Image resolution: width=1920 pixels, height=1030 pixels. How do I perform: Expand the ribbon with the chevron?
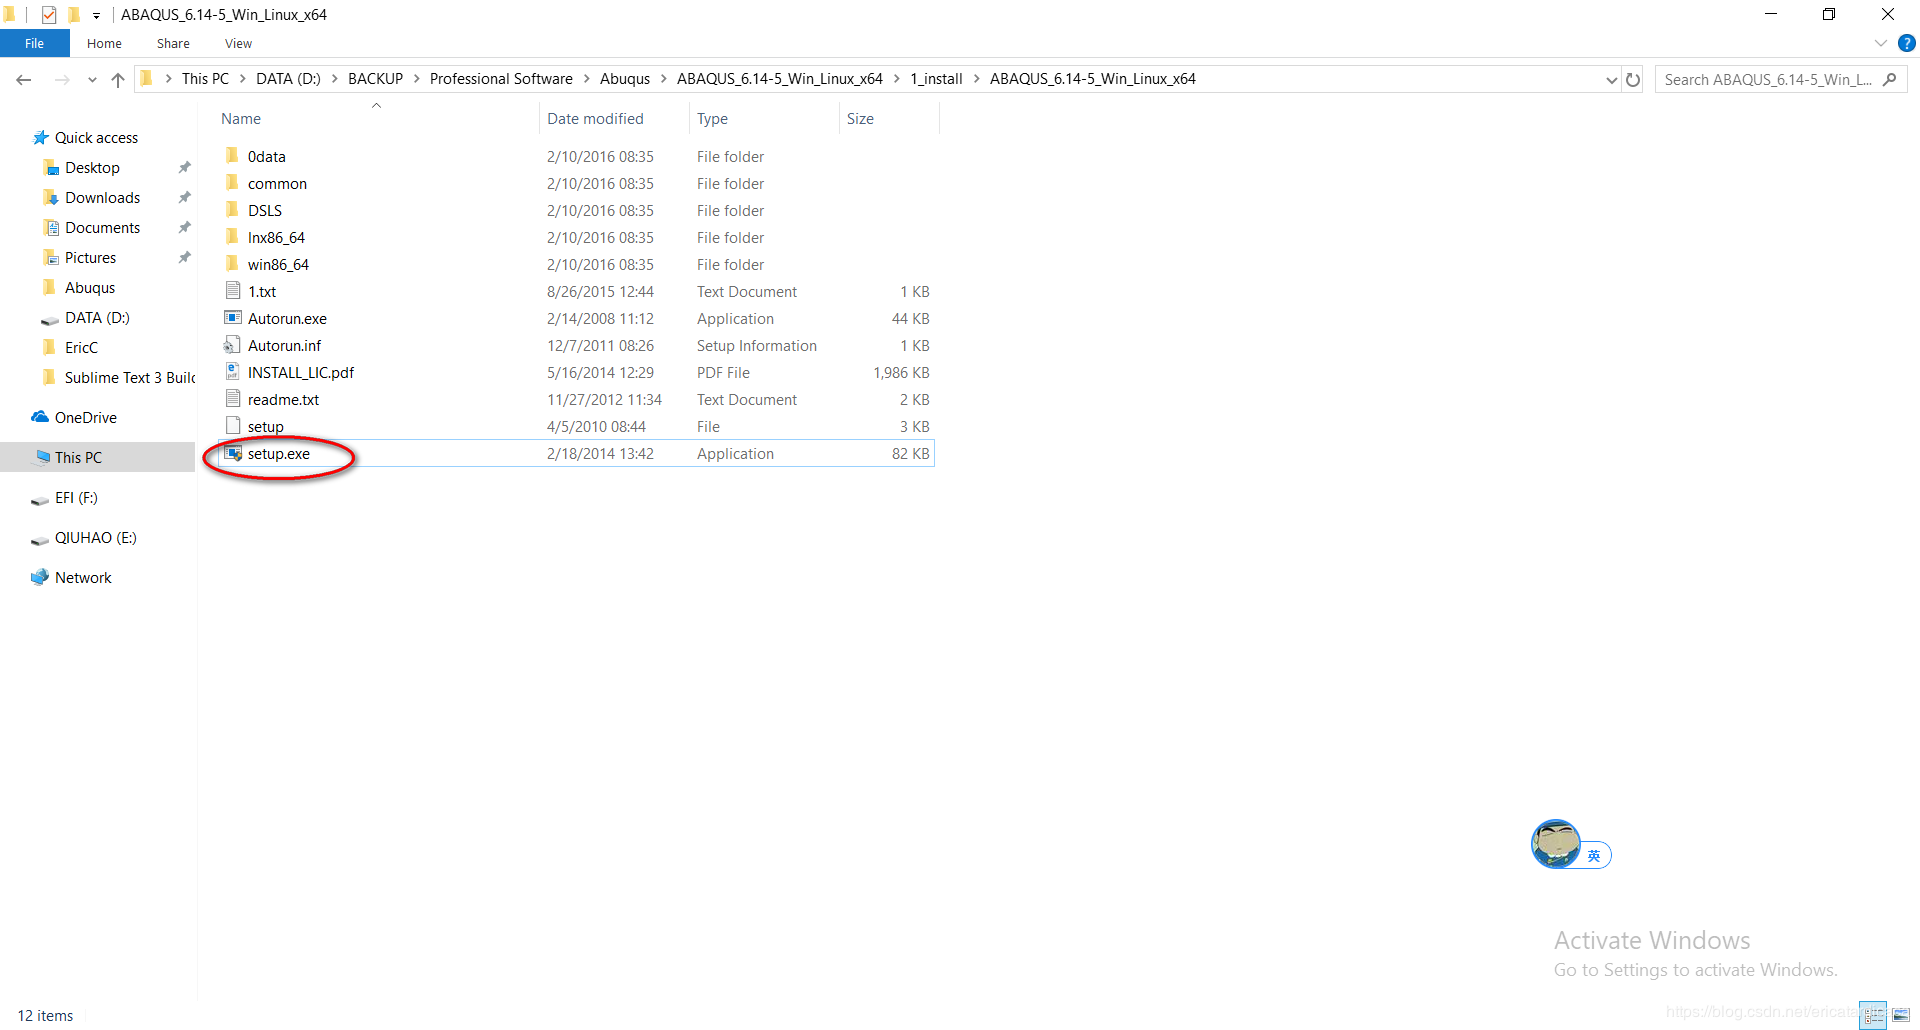pyautogui.click(x=1881, y=43)
